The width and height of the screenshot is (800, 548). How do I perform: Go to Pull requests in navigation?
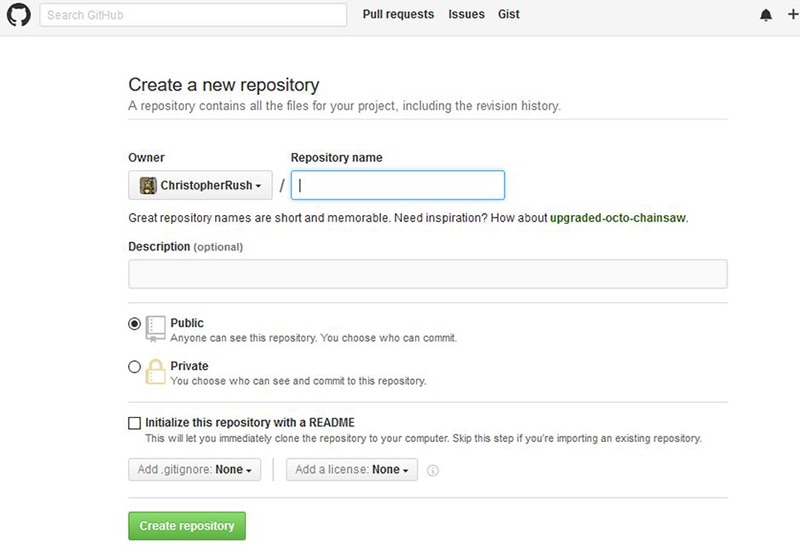[x=398, y=15]
